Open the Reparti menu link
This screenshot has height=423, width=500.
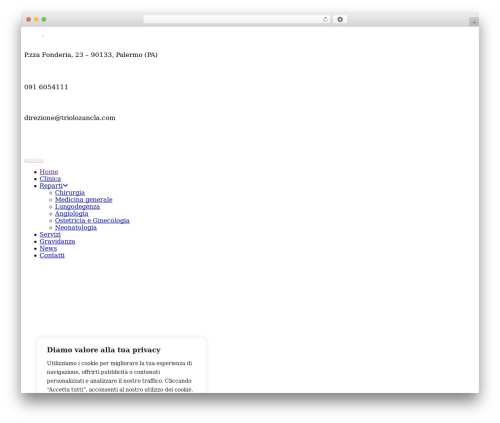click(51, 185)
